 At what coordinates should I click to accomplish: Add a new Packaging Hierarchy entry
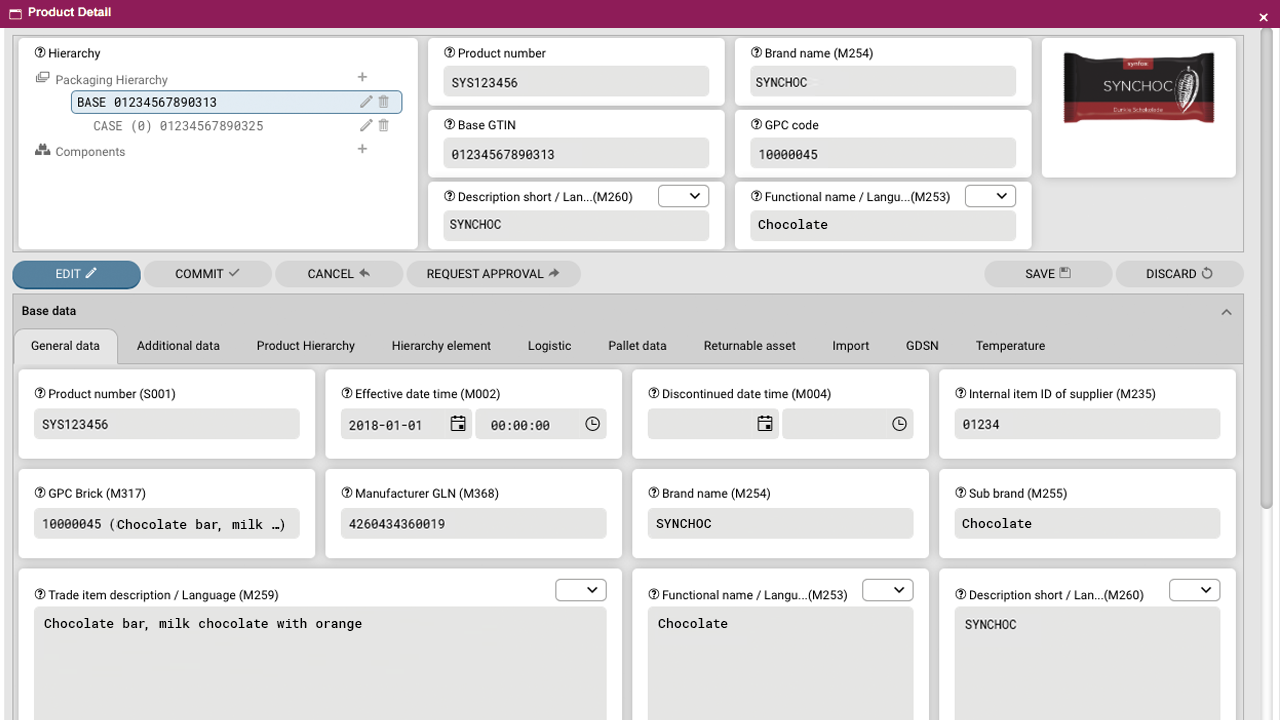[x=362, y=77]
